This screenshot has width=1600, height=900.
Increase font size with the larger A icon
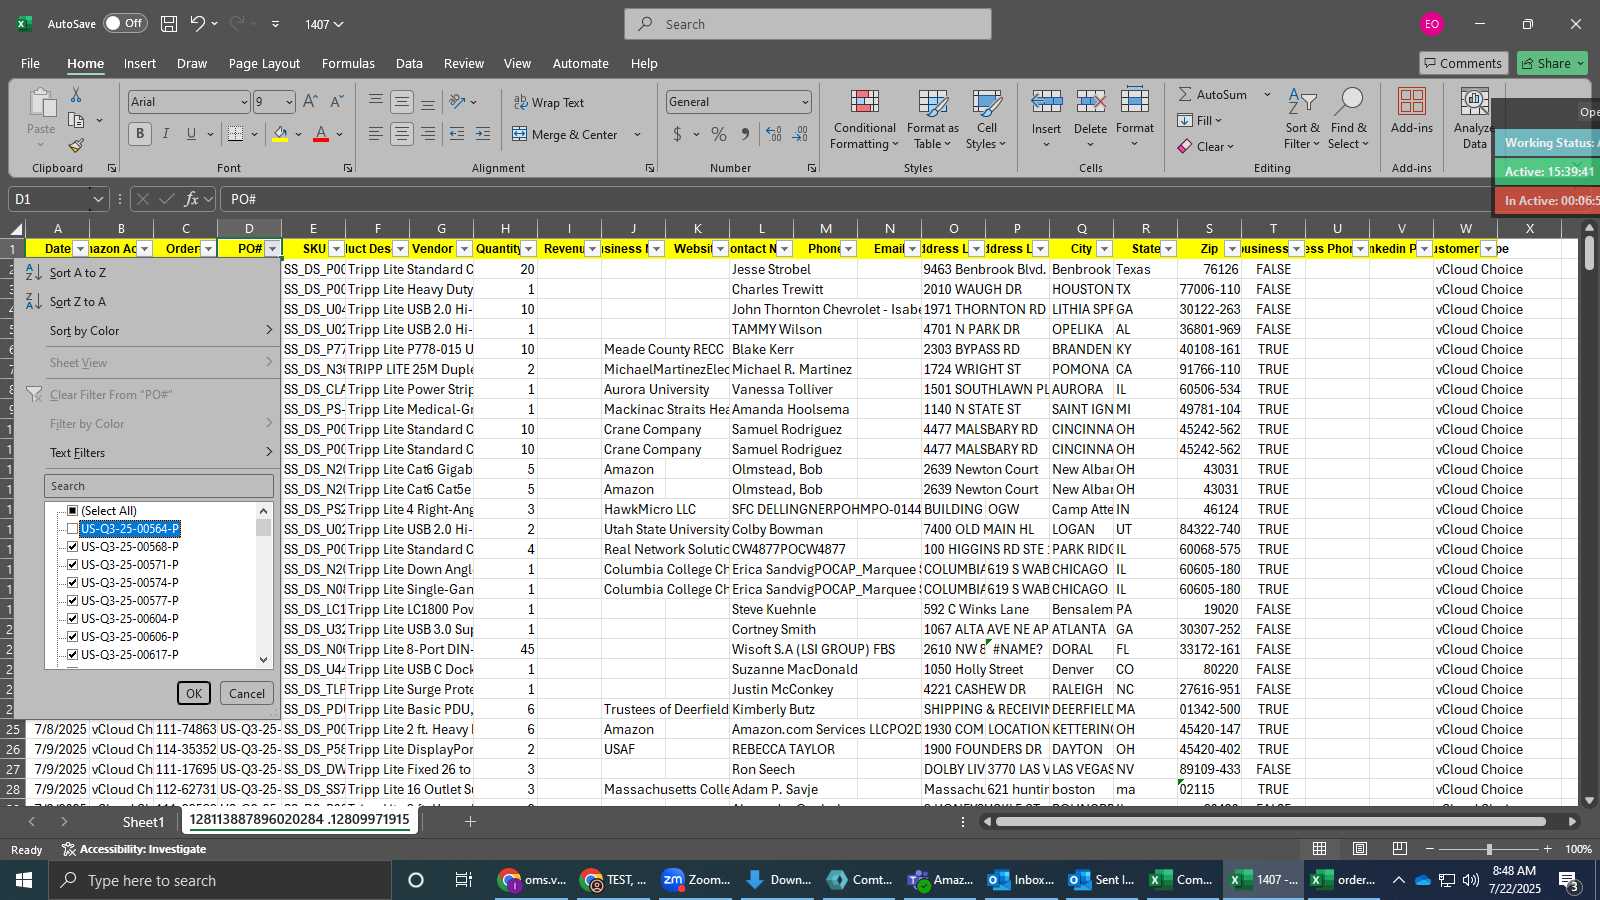coord(310,102)
